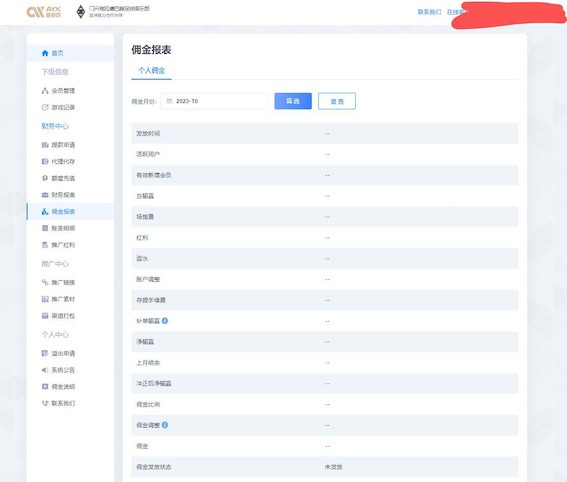Click the megaphone icon for 系统公告
This screenshot has height=482, width=567.
45,370
